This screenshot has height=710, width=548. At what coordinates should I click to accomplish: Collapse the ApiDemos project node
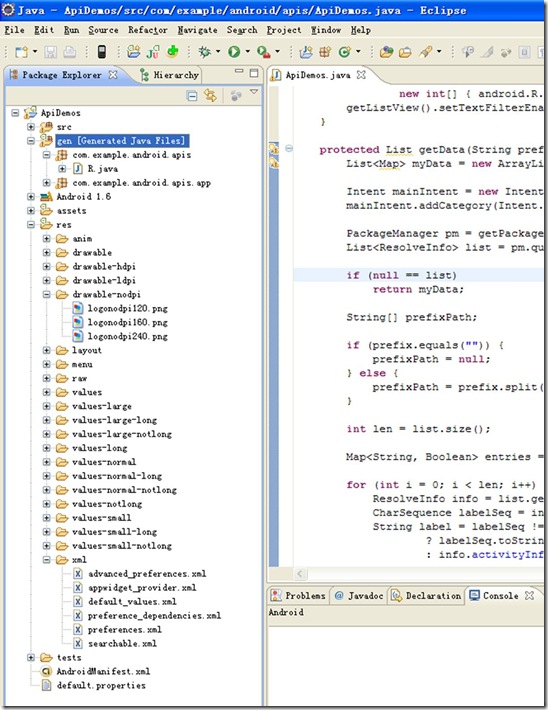coord(15,113)
